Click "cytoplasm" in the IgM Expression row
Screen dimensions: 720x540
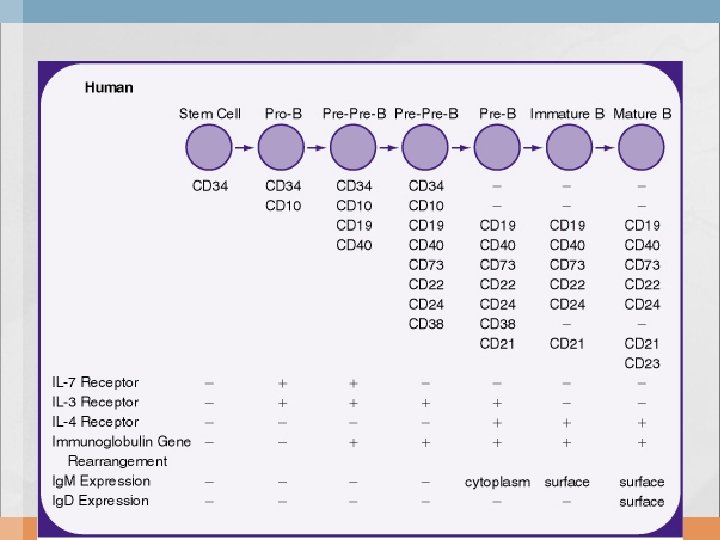[x=497, y=482]
